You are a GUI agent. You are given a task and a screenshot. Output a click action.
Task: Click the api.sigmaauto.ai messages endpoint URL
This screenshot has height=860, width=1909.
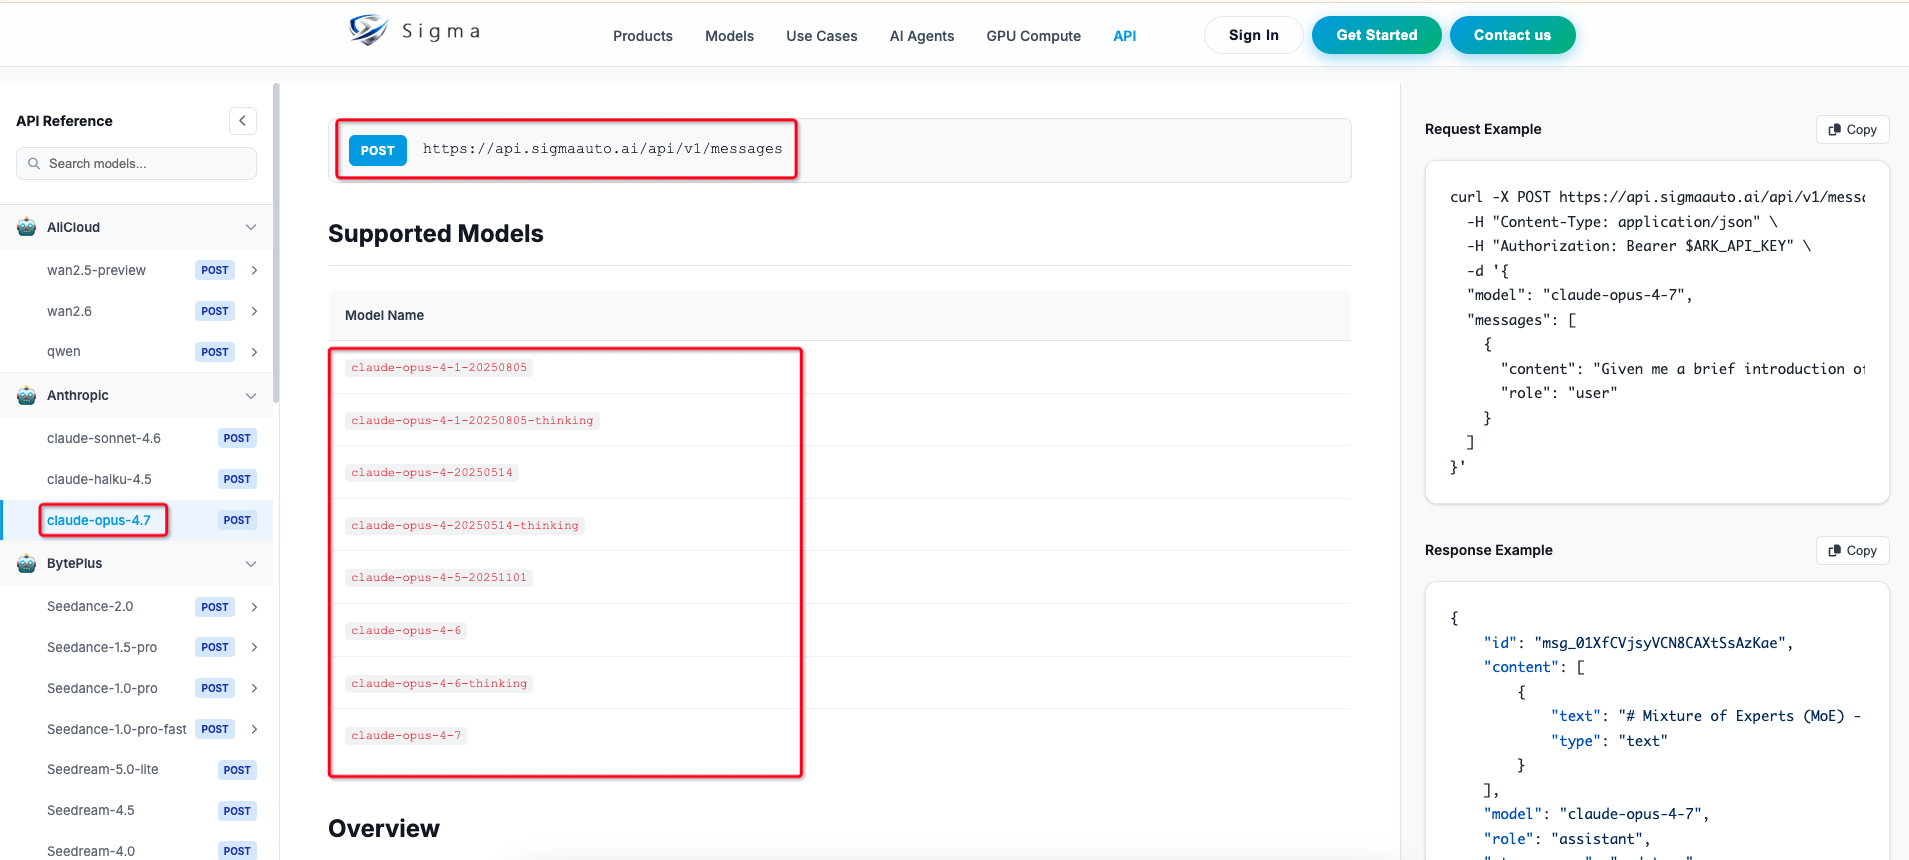pos(603,149)
